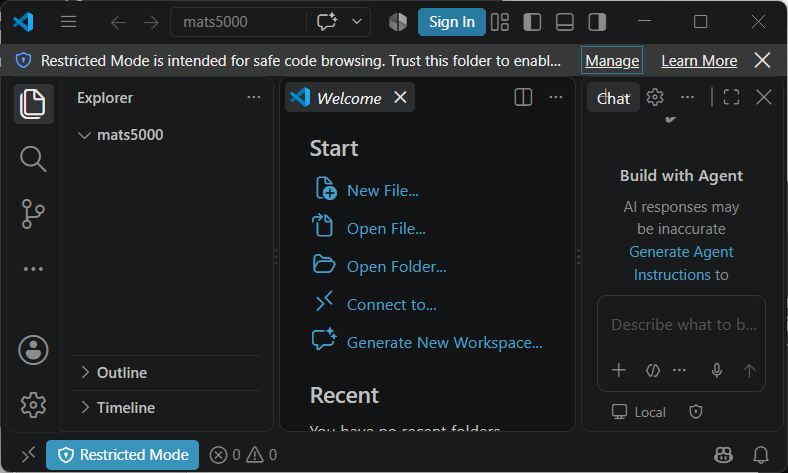The width and height of the screenshot is (788, 473).
Task: Focus the chat input Describe what to build
Action: pyautogui.click(x=683, y=325)
